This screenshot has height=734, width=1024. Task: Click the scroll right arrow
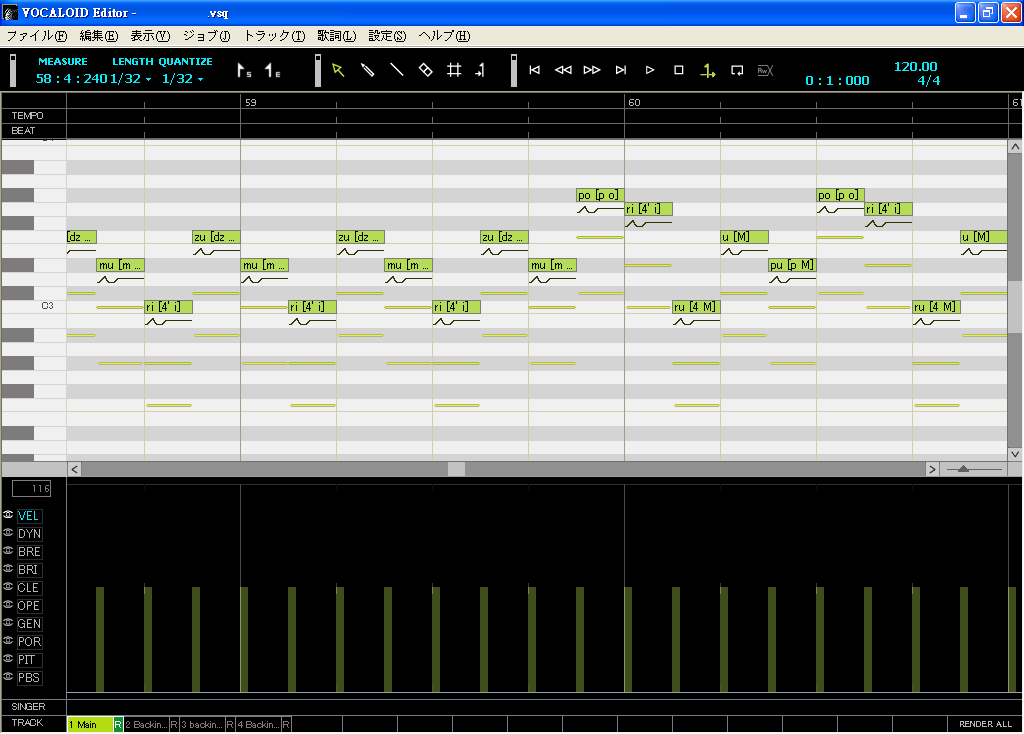pos(932,469)
